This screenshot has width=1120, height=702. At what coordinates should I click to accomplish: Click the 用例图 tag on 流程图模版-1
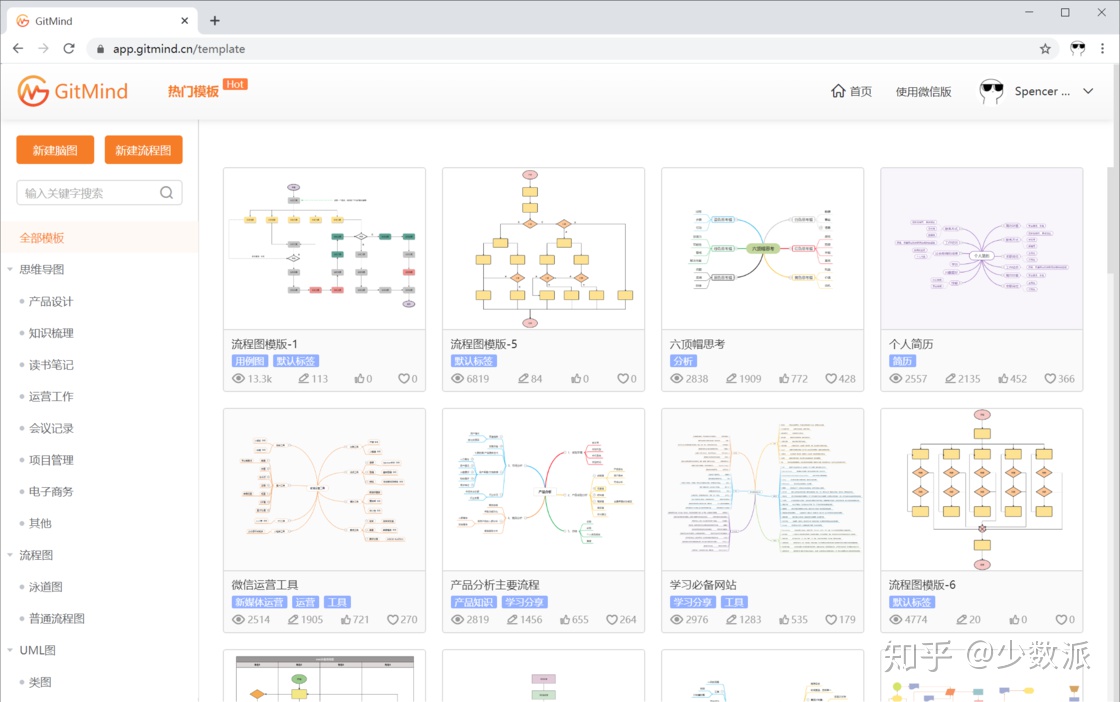tap(249, 361)
